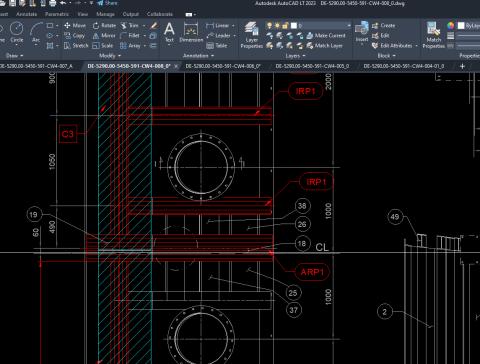Expand the Draw panel
The width and height of the screenshot is (480, 364).
(x=15, y=56)
